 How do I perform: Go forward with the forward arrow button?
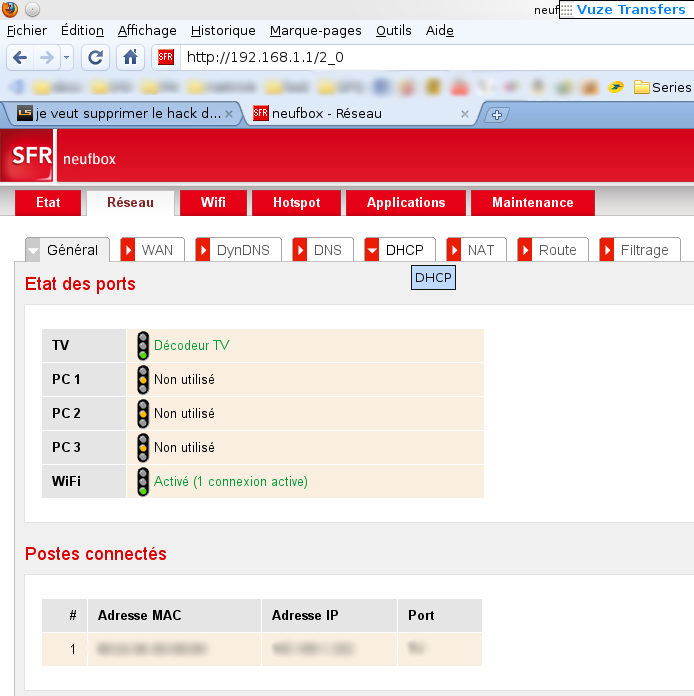[x=47, y=57]
